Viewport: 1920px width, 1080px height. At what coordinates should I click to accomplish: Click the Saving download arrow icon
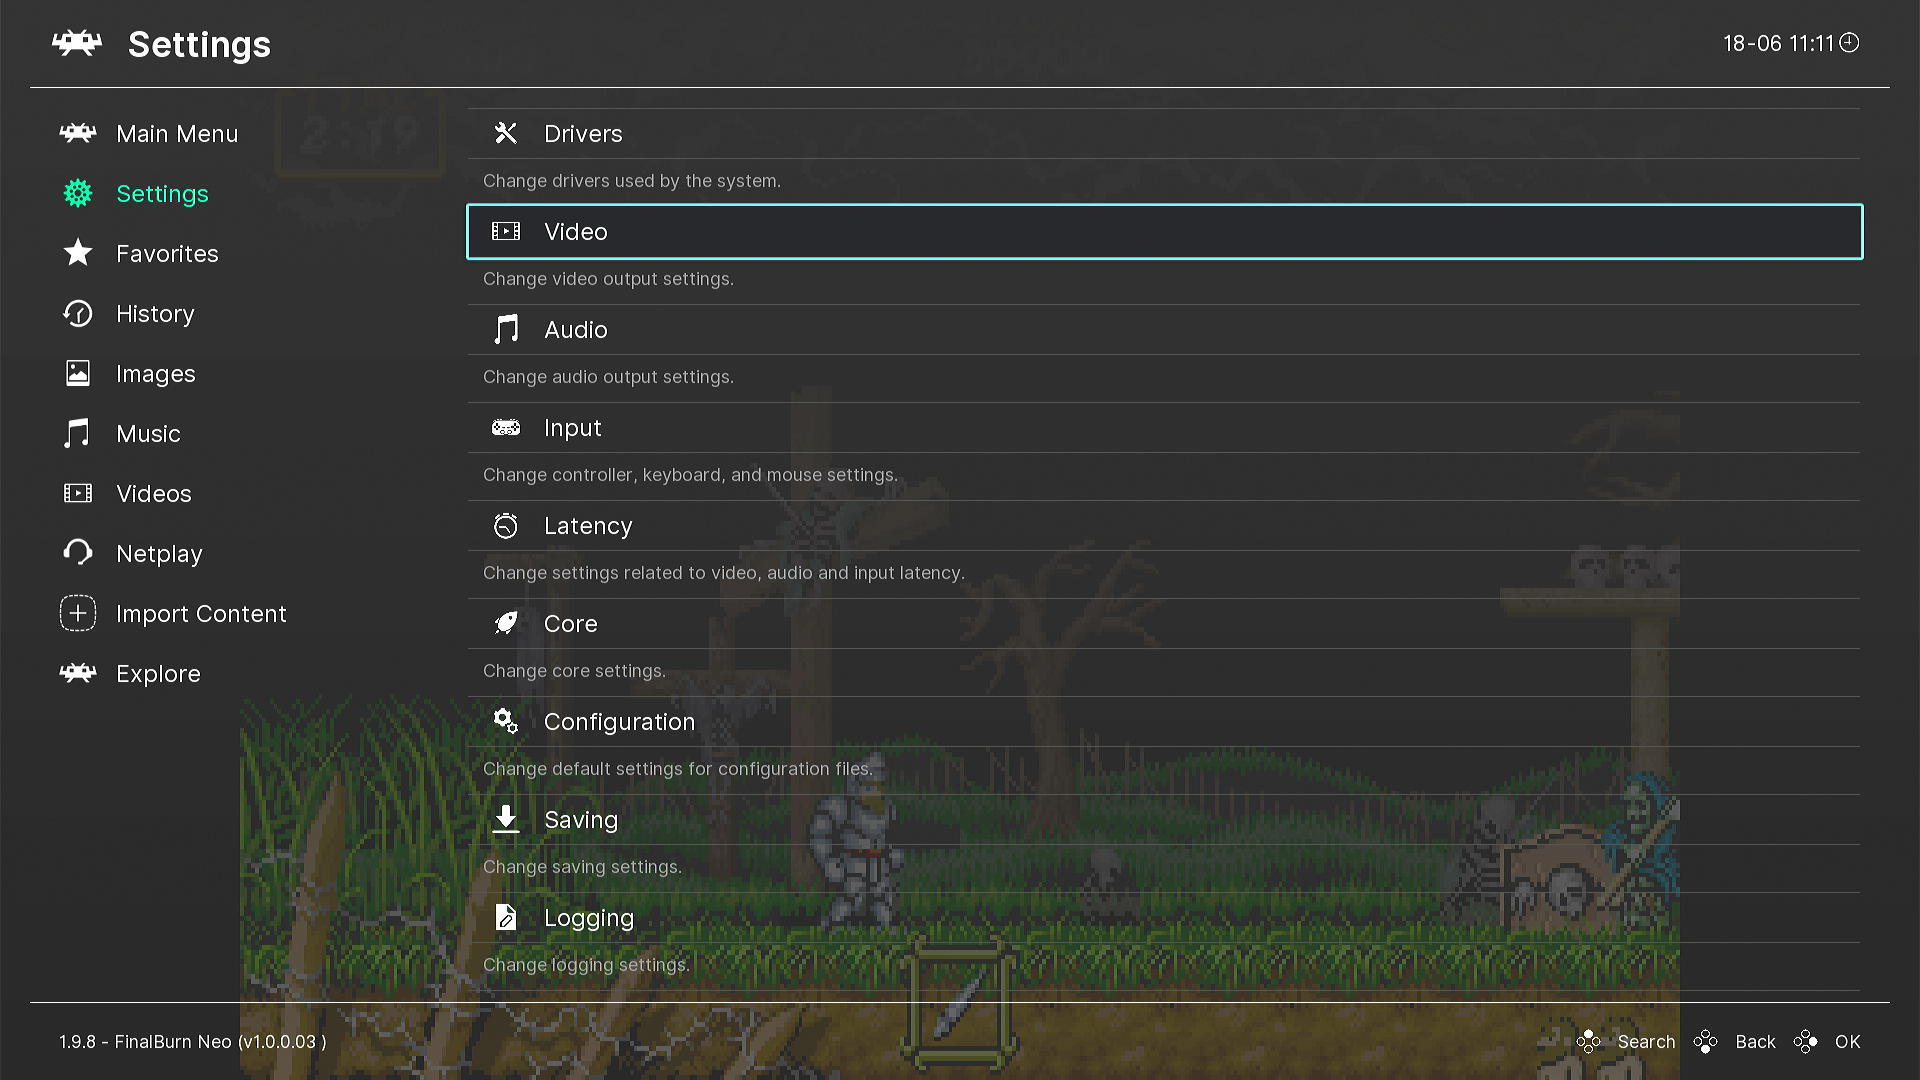click(506, 820)
